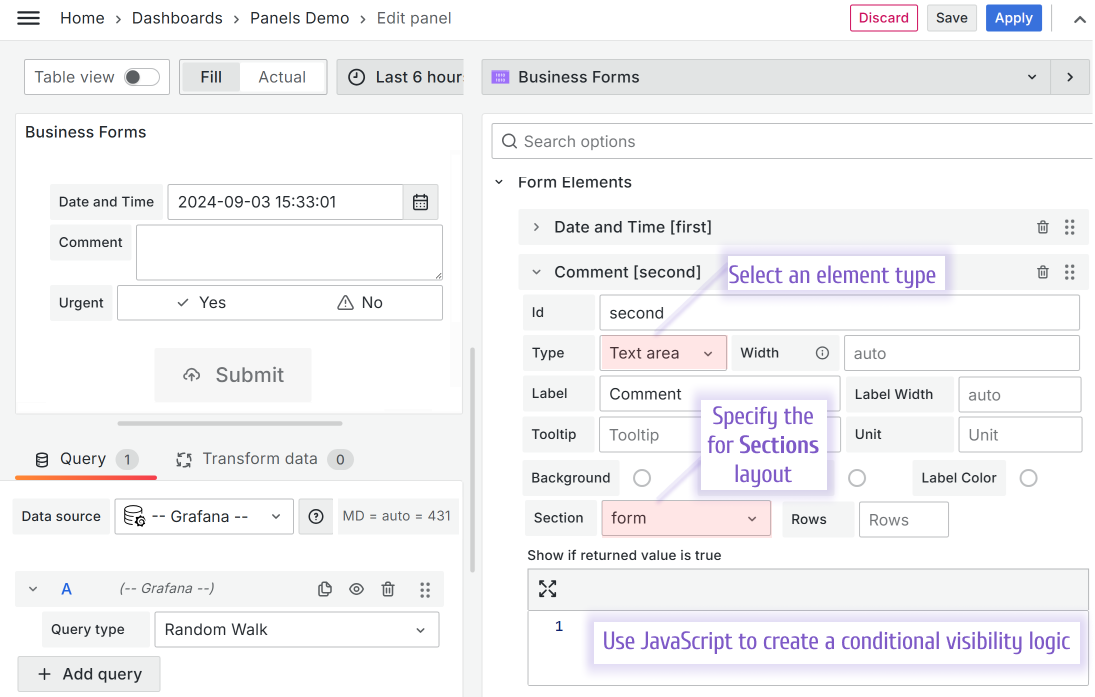Switch to the Transform data tab
1095x697 pixels.
click(260, 459)
